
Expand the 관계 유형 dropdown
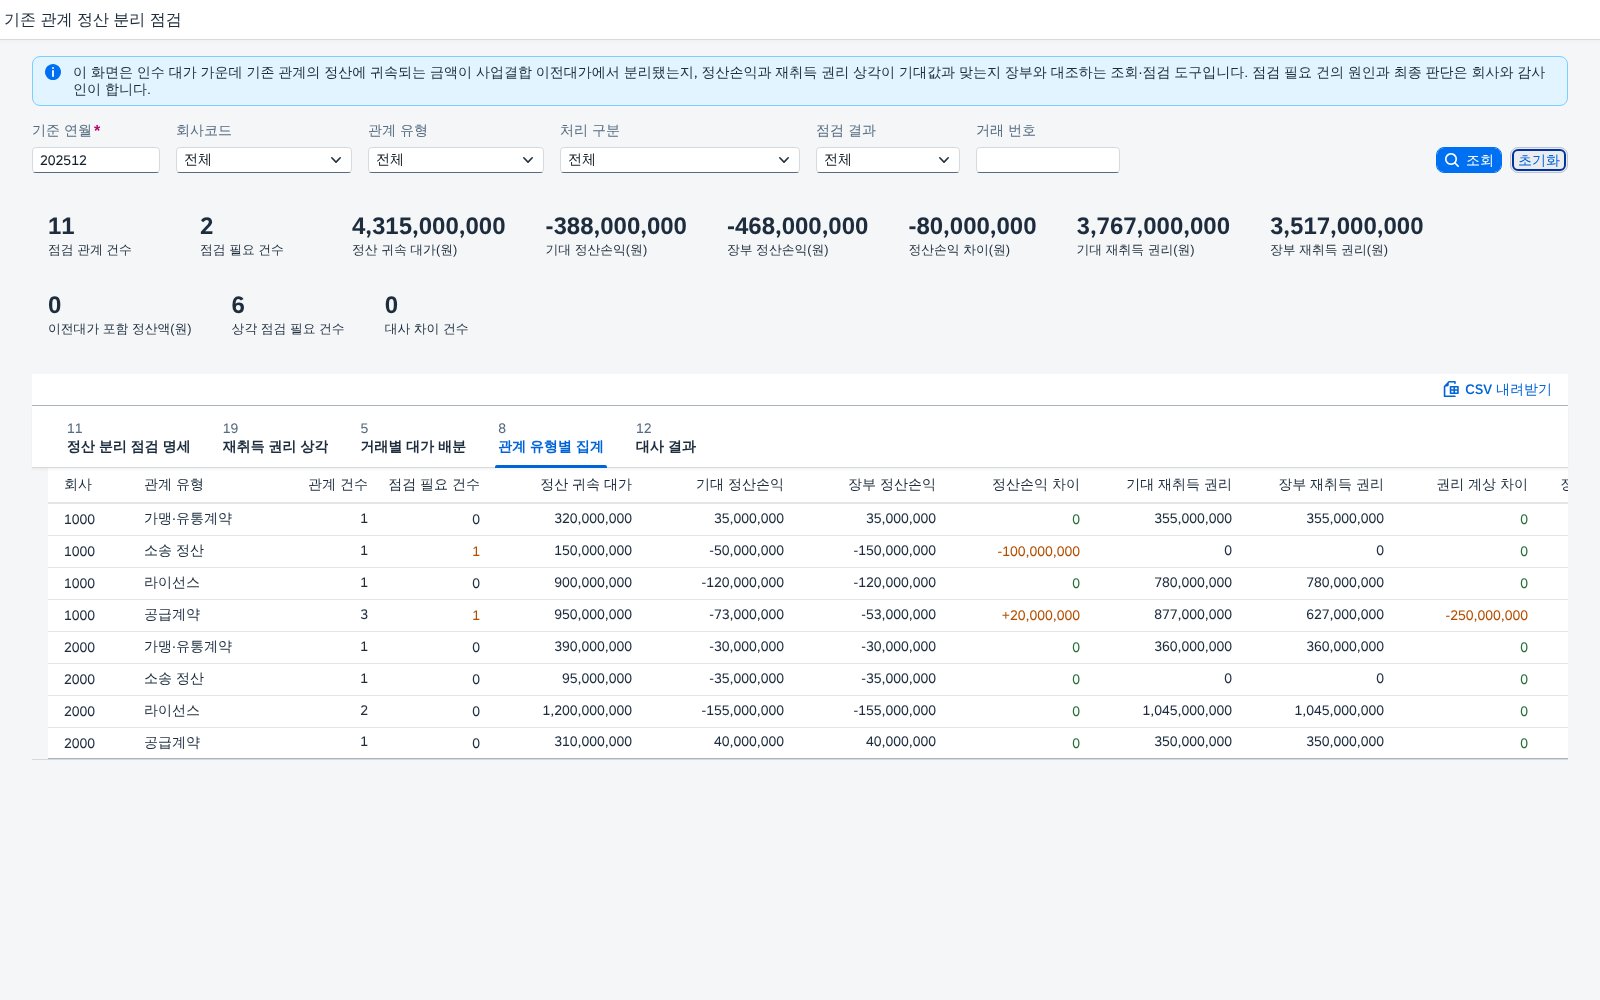456,160
